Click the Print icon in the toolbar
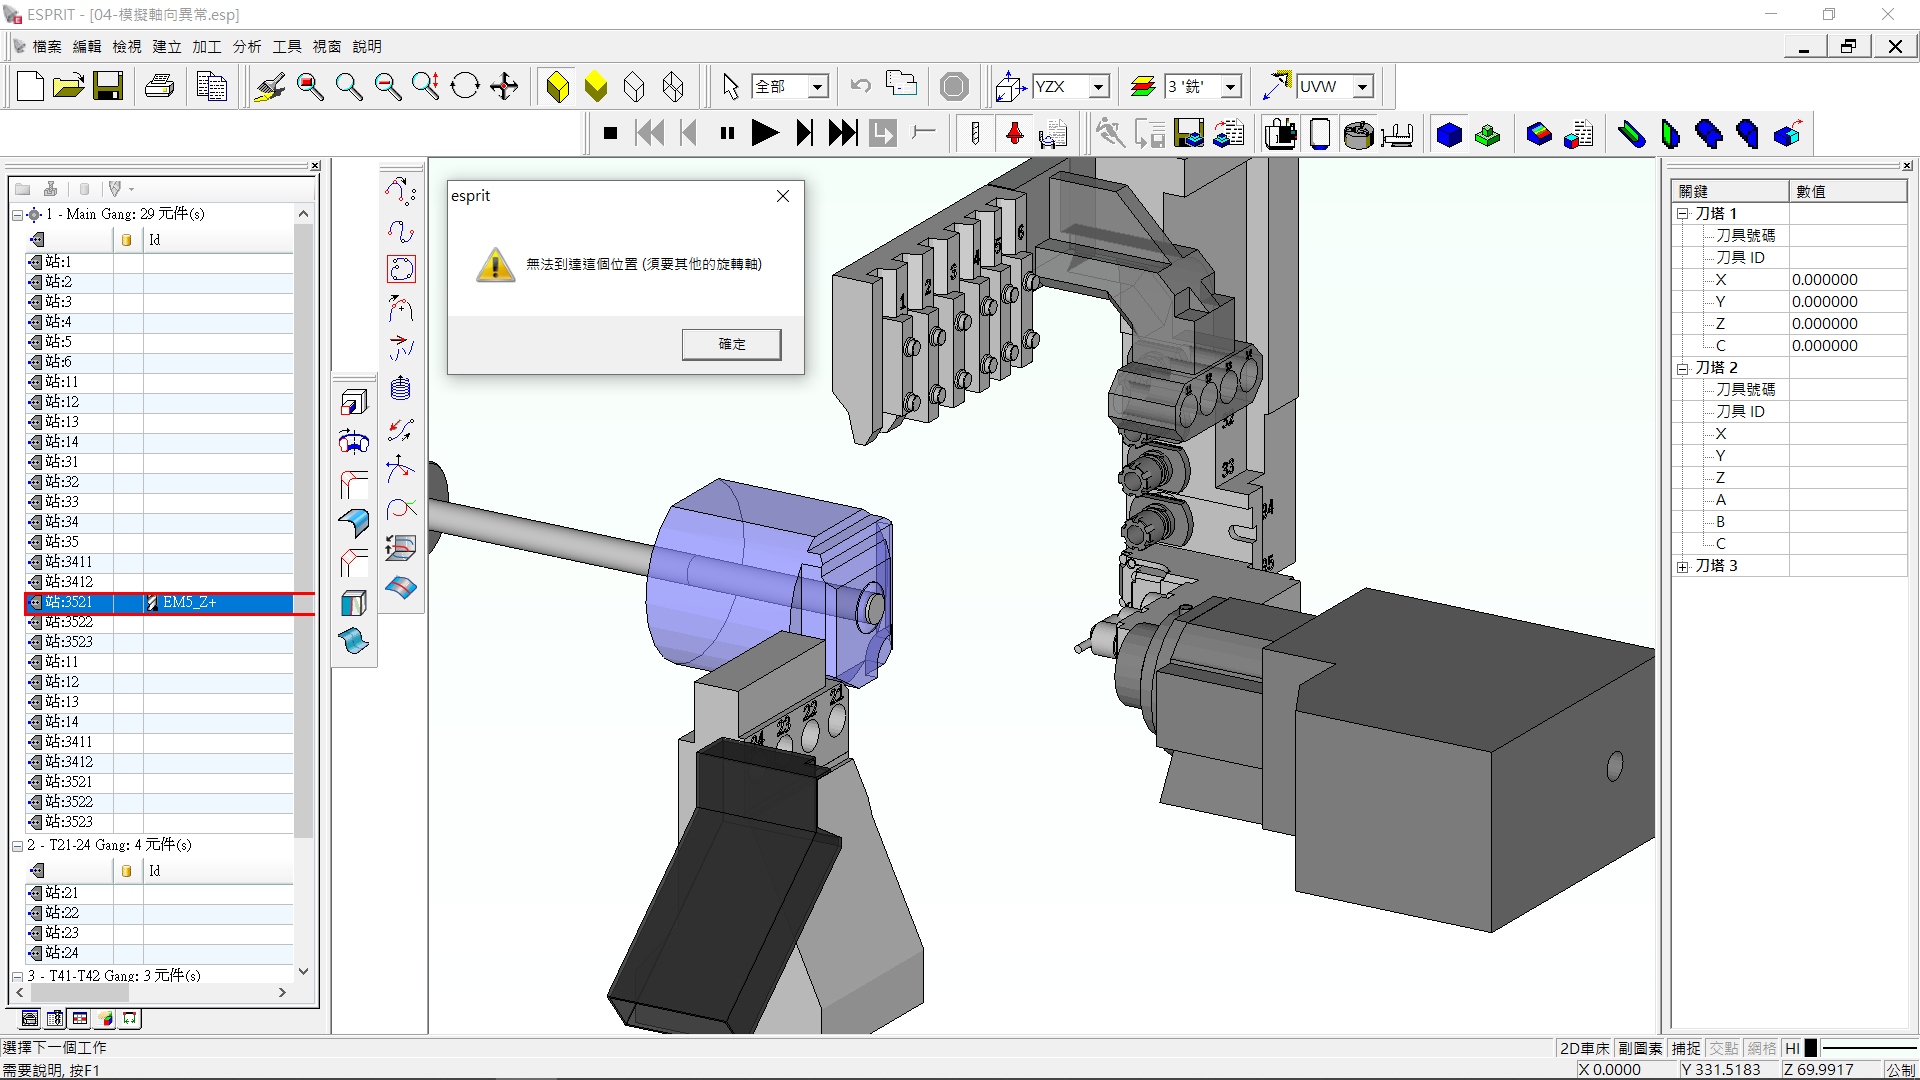 pyautogui.click(x=160, y=87)
